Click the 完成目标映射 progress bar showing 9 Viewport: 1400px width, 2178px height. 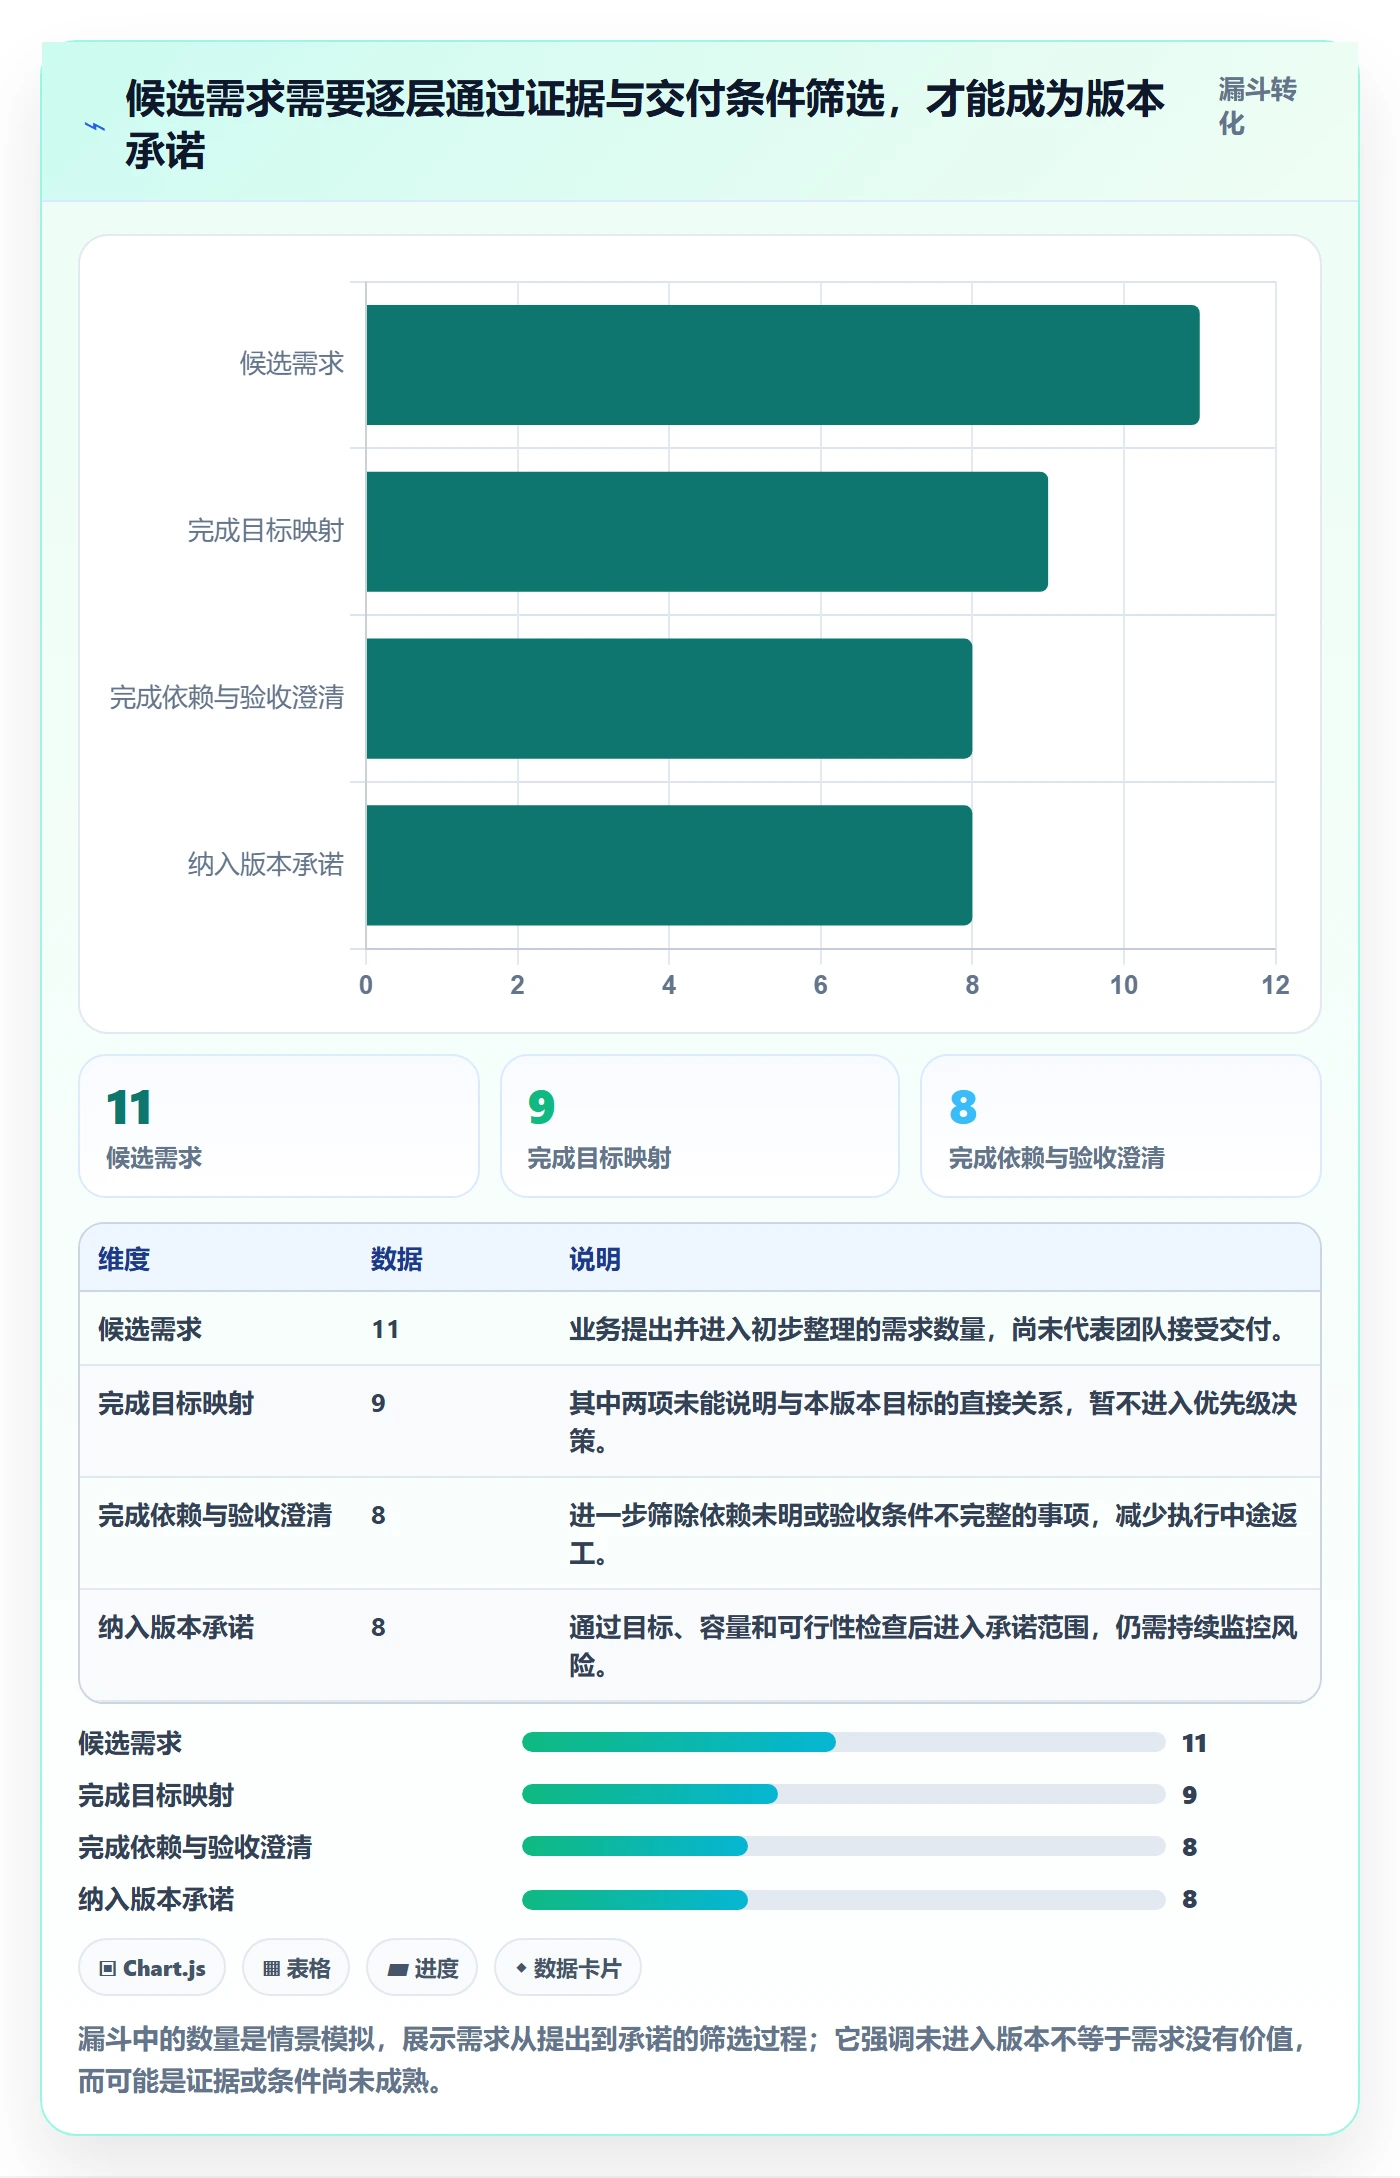coord(843,1794)
